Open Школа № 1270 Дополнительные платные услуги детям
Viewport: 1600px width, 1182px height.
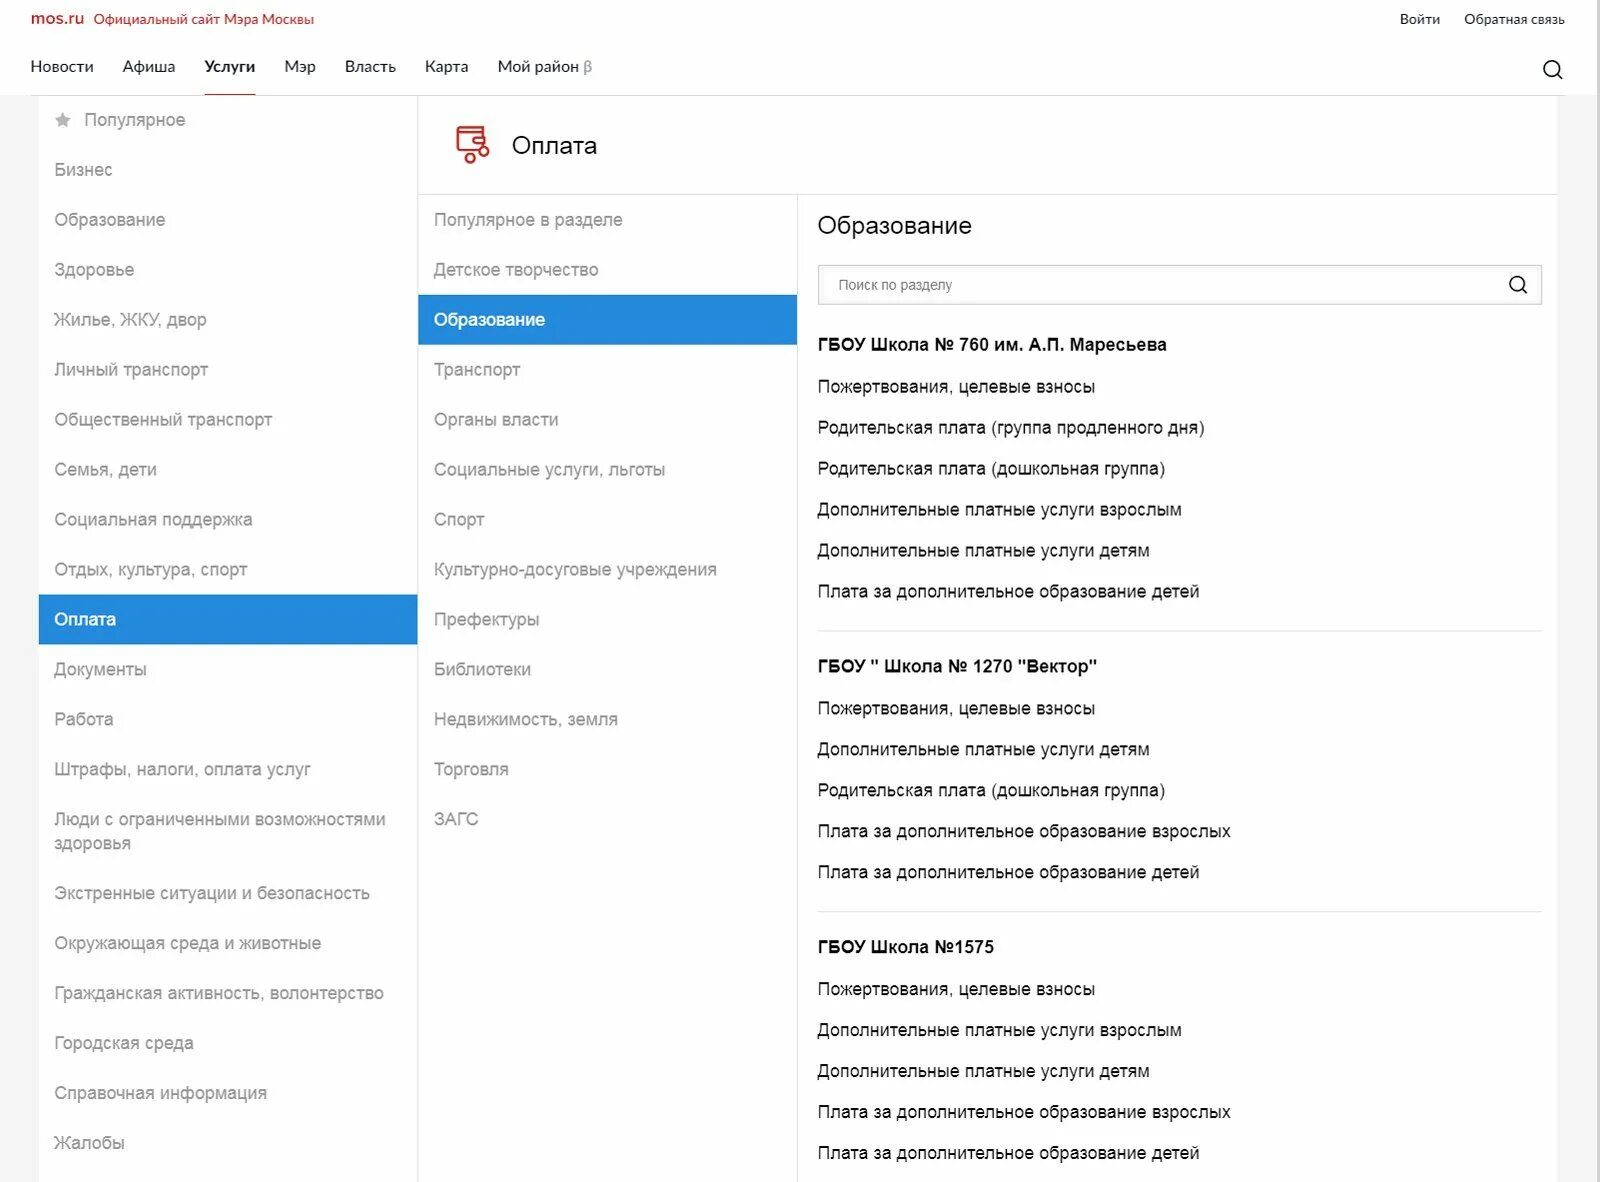pos(983,750)
